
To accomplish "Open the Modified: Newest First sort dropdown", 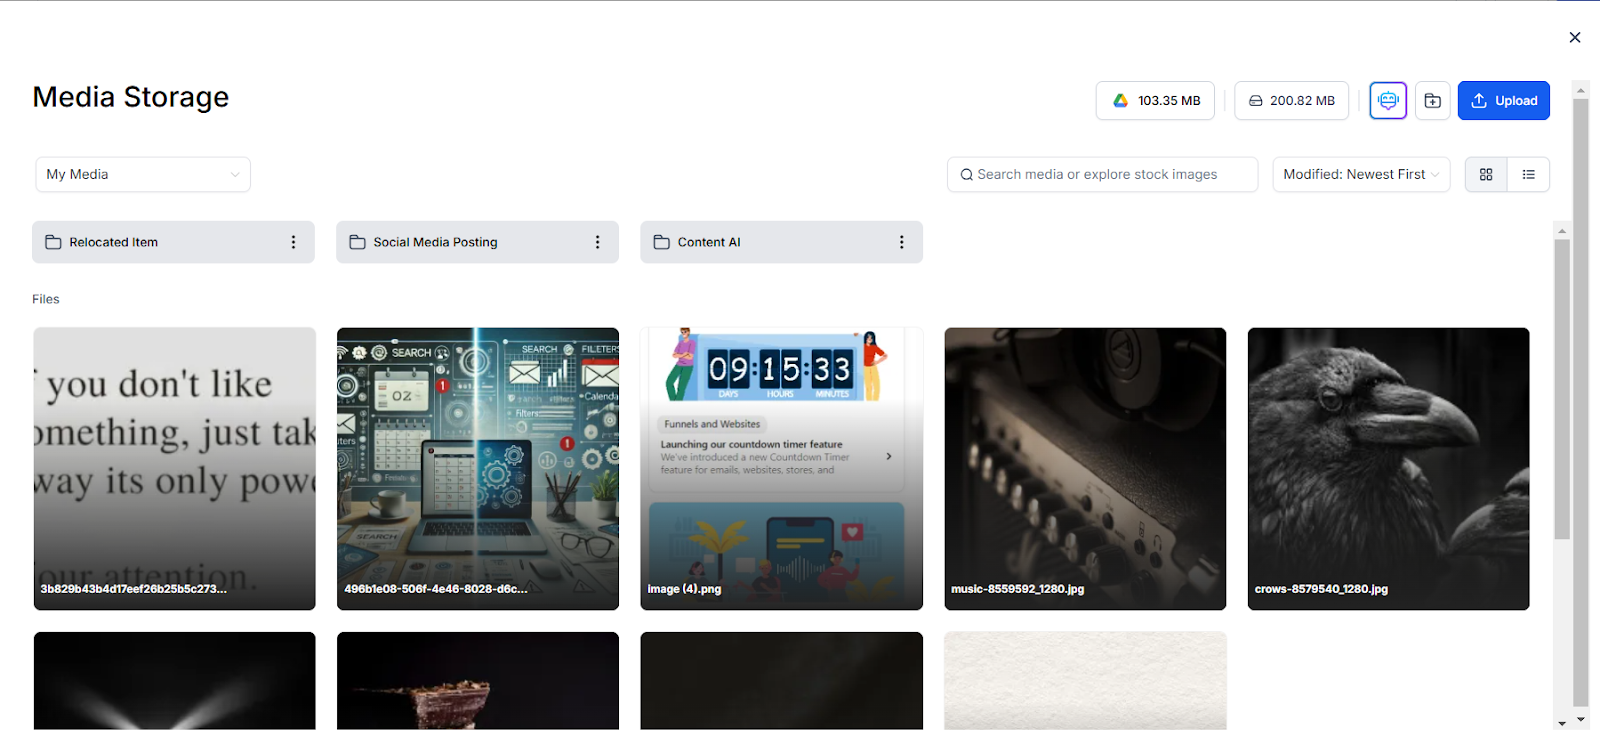I will tap(1361, 174).
